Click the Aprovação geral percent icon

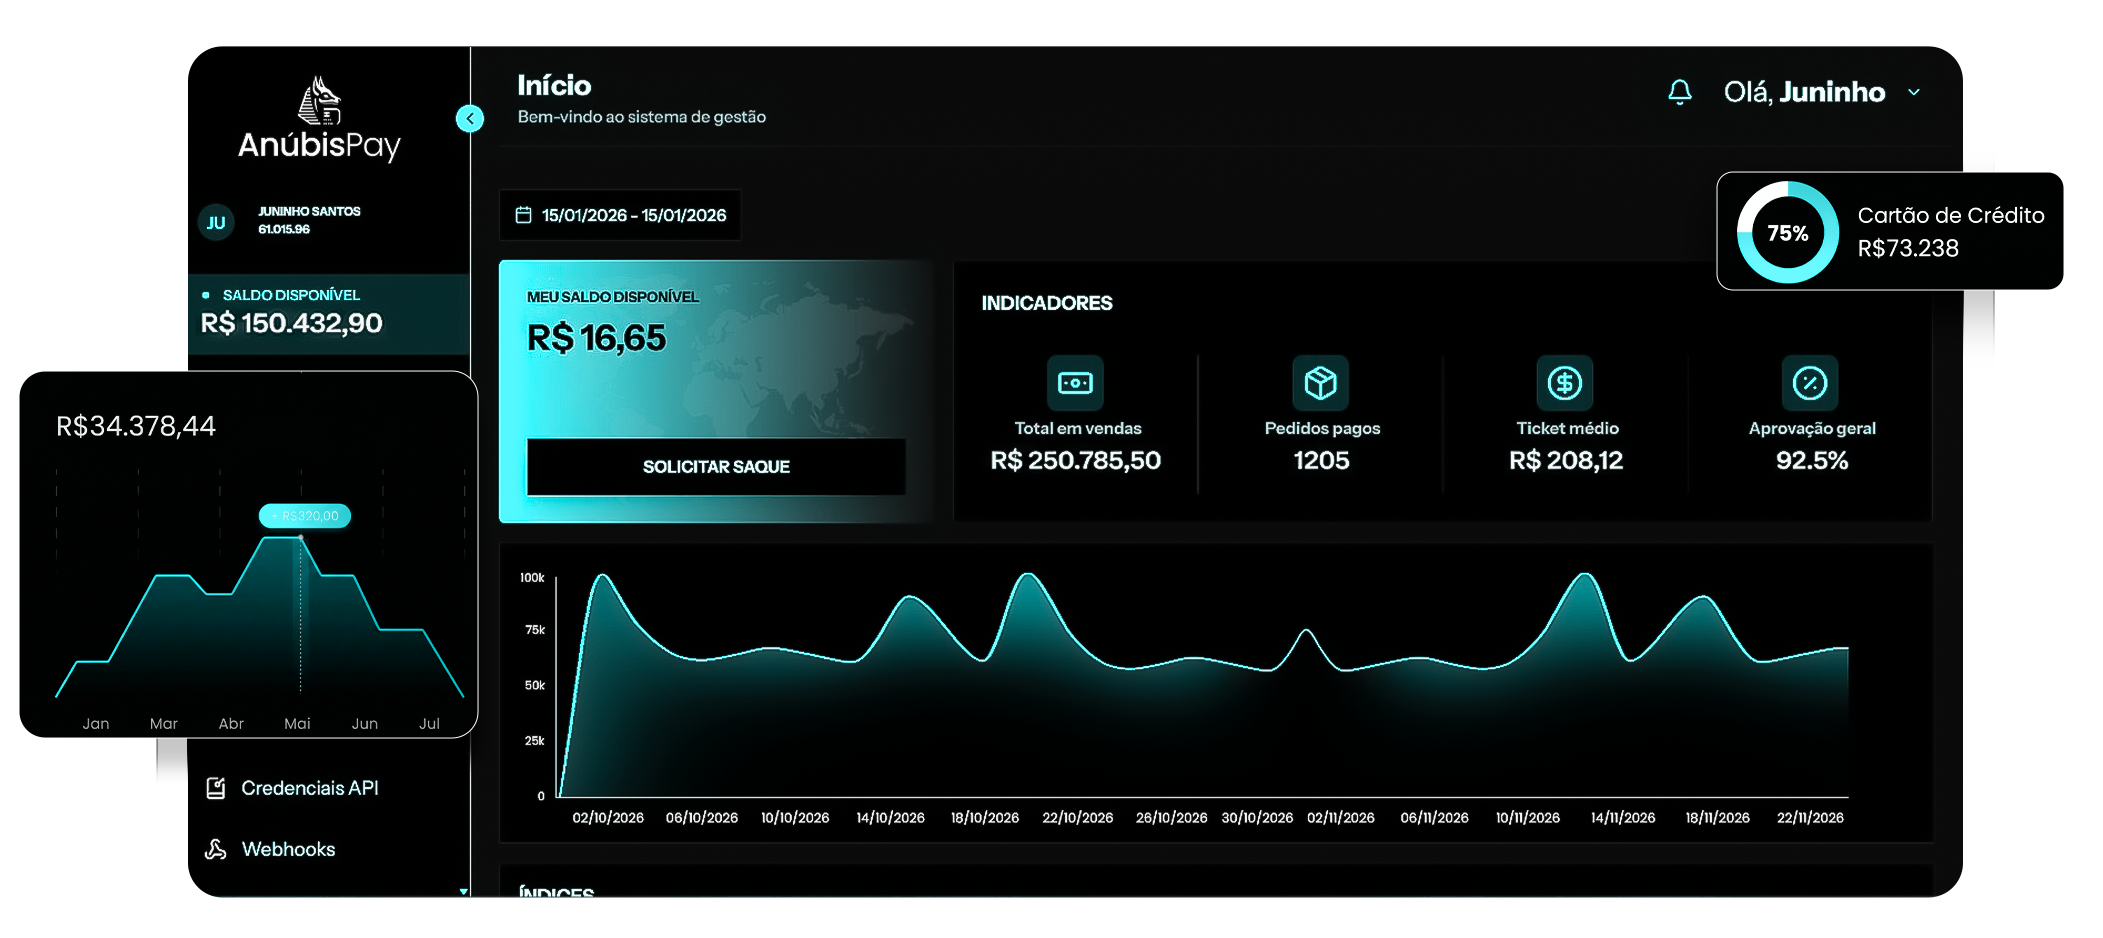pos(1809,383)
